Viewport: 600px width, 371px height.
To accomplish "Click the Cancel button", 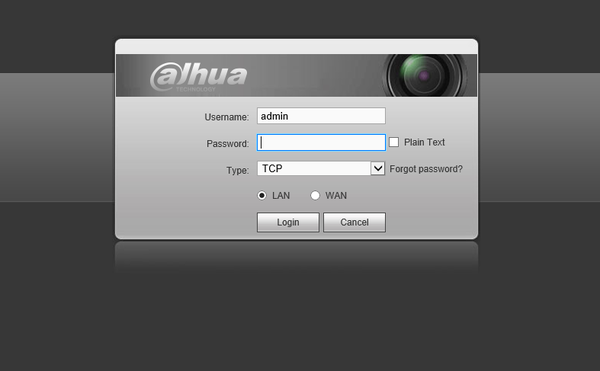I will 354,222.
